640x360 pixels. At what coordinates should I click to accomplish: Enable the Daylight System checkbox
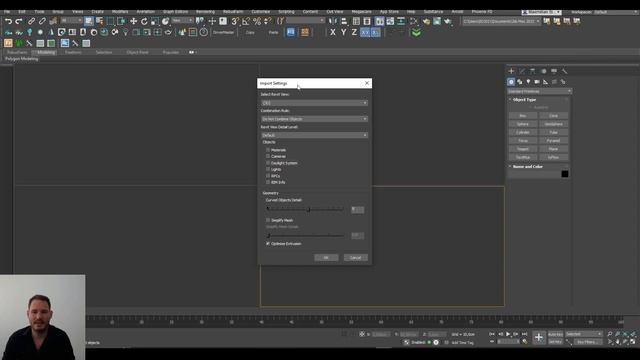coord(268,163)
